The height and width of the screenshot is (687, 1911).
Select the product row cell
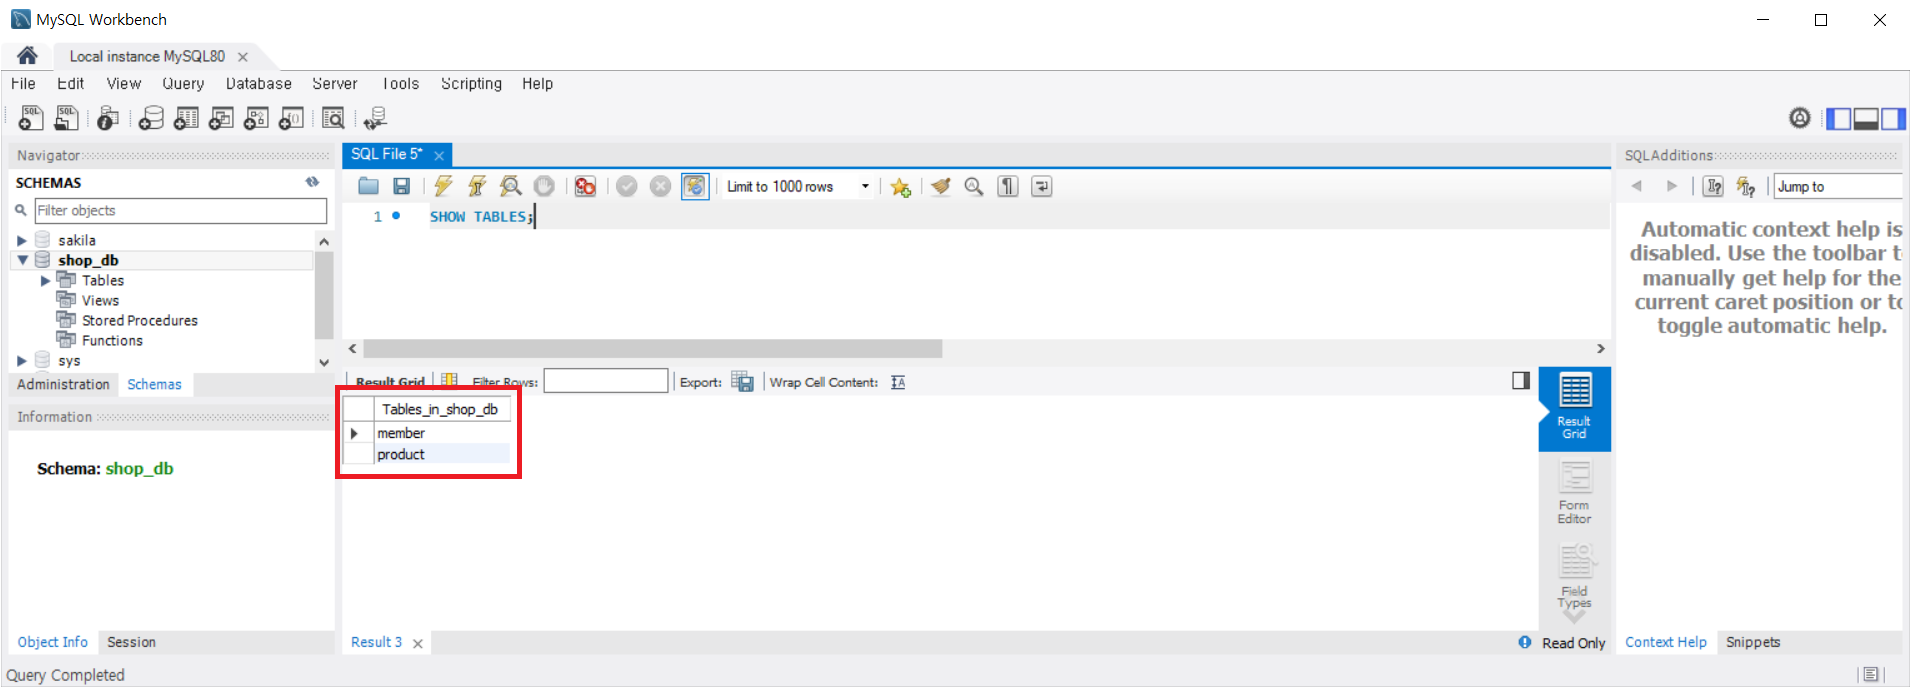click(442, 454)
